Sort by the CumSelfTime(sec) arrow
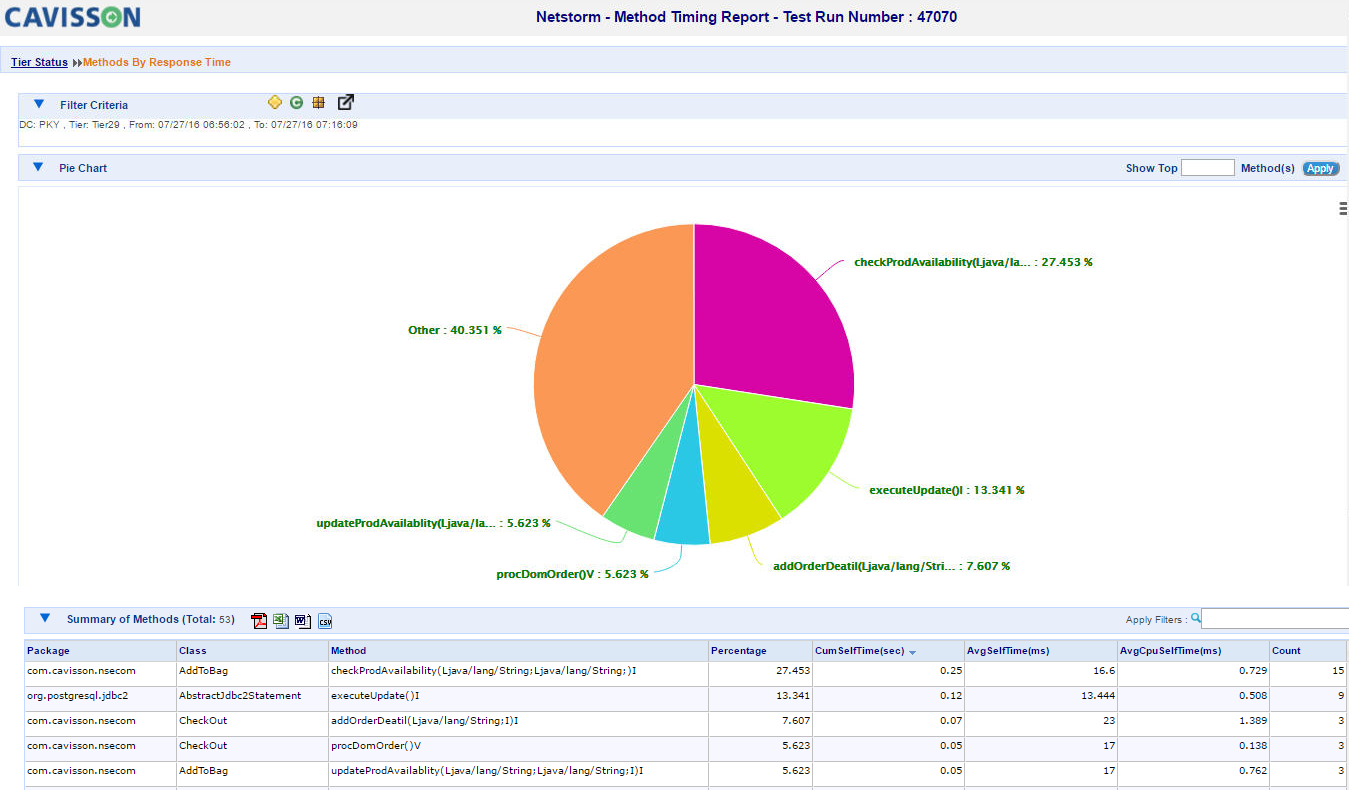Screen dimensions: 1349x790 (912, 652)
